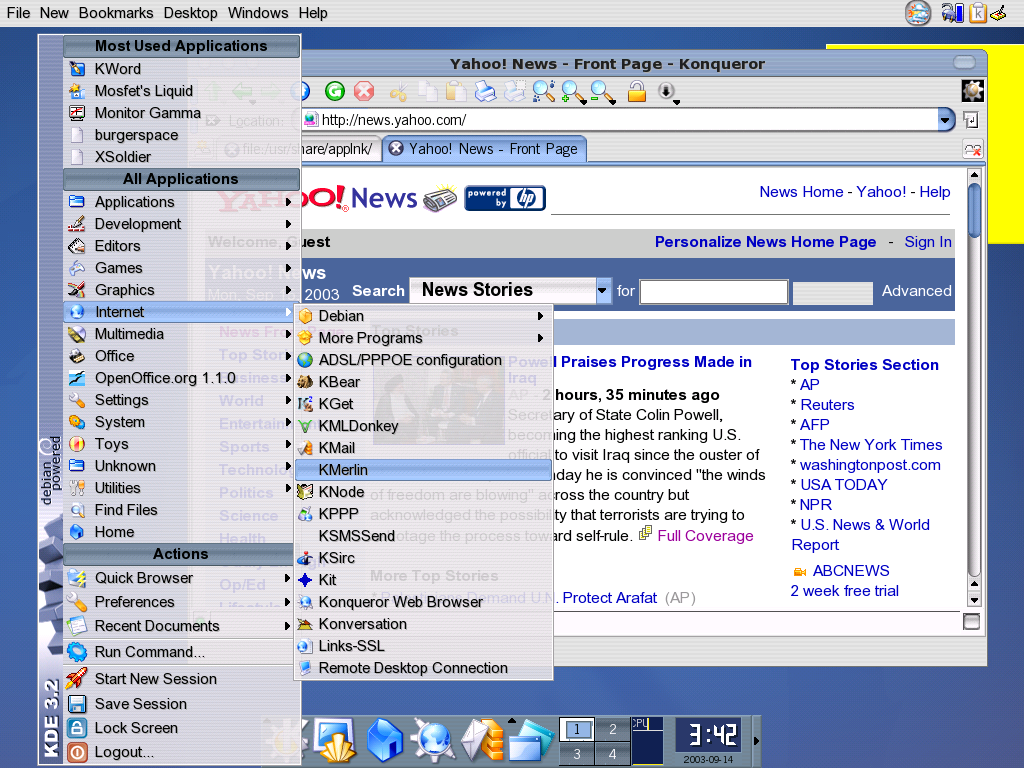The image size is (1024, 768).
Task: Open the Bookmarks menu in top menubar
Action: point(116,13)
